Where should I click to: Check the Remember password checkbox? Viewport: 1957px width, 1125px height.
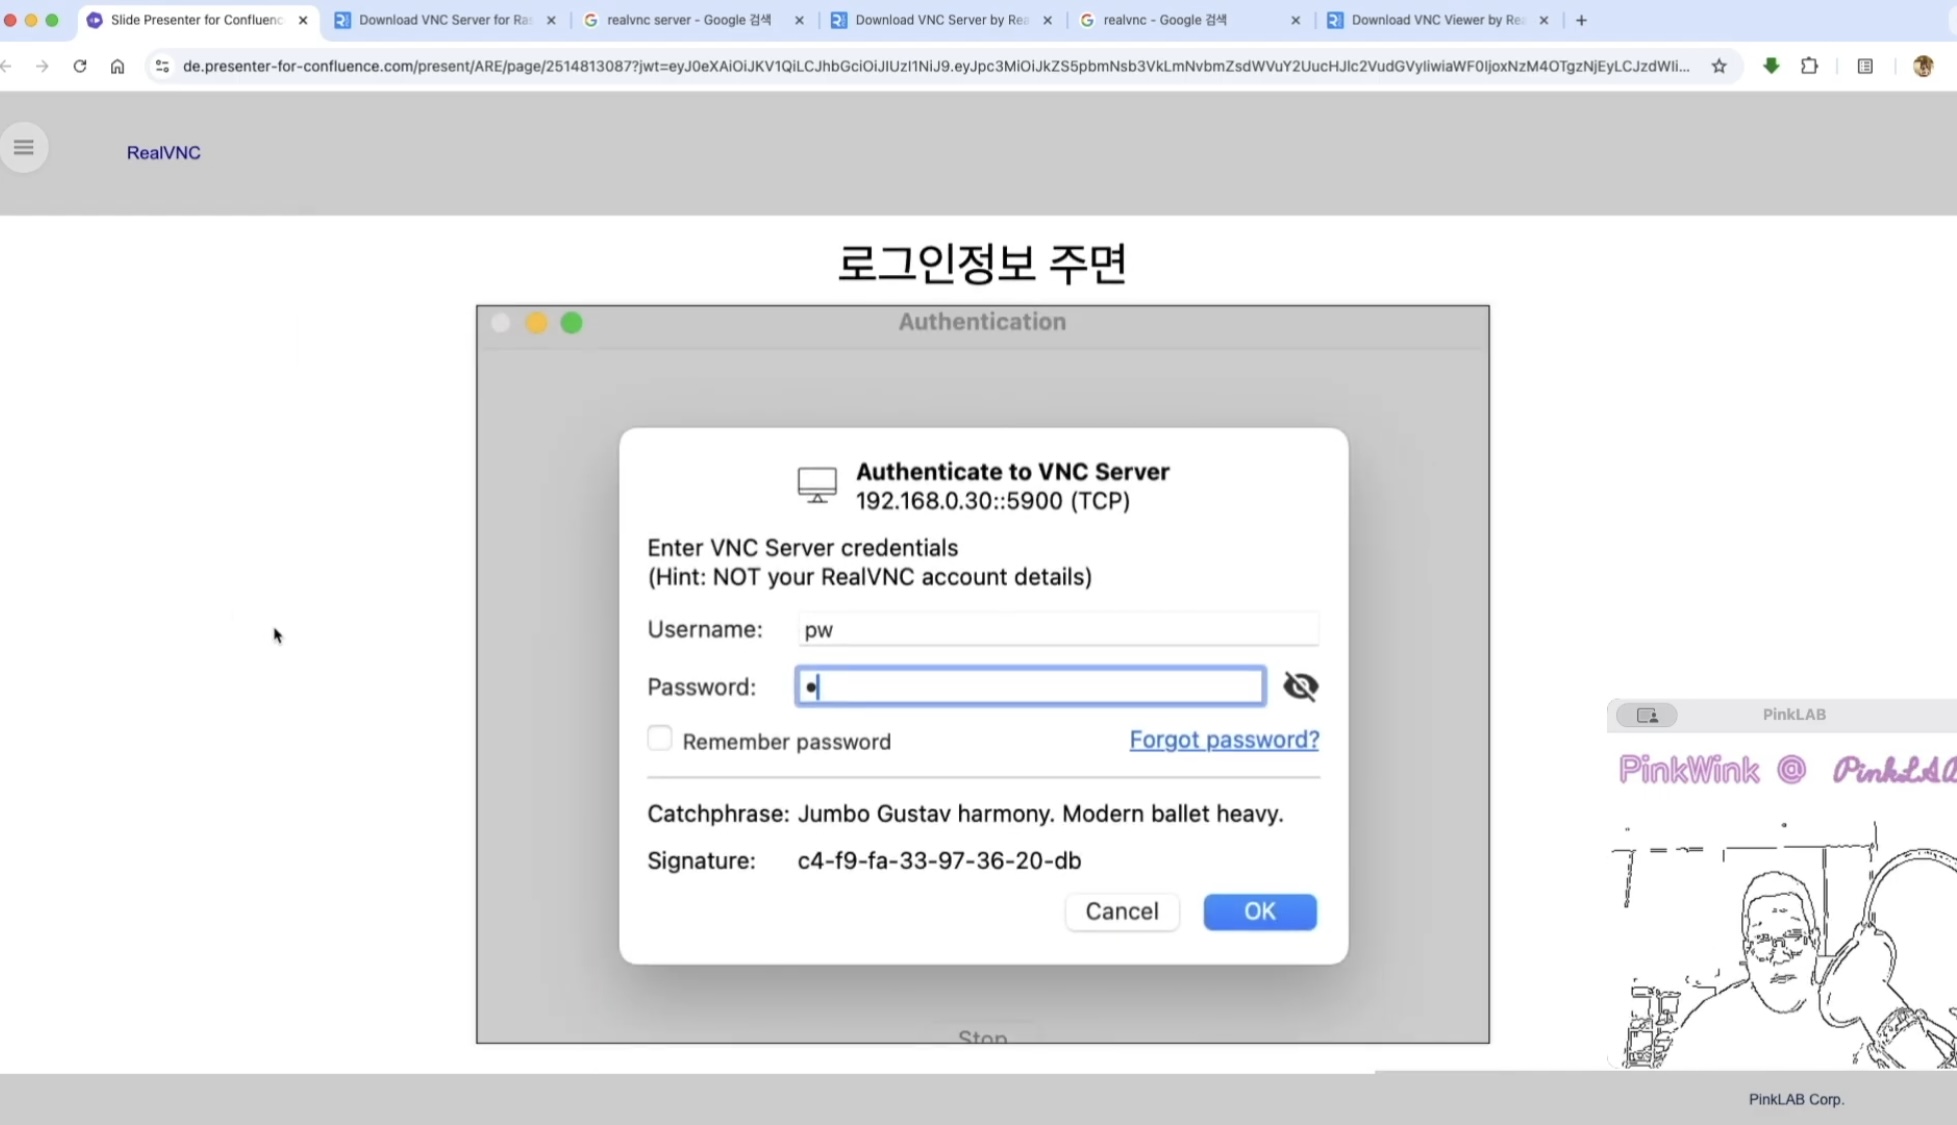659,739
